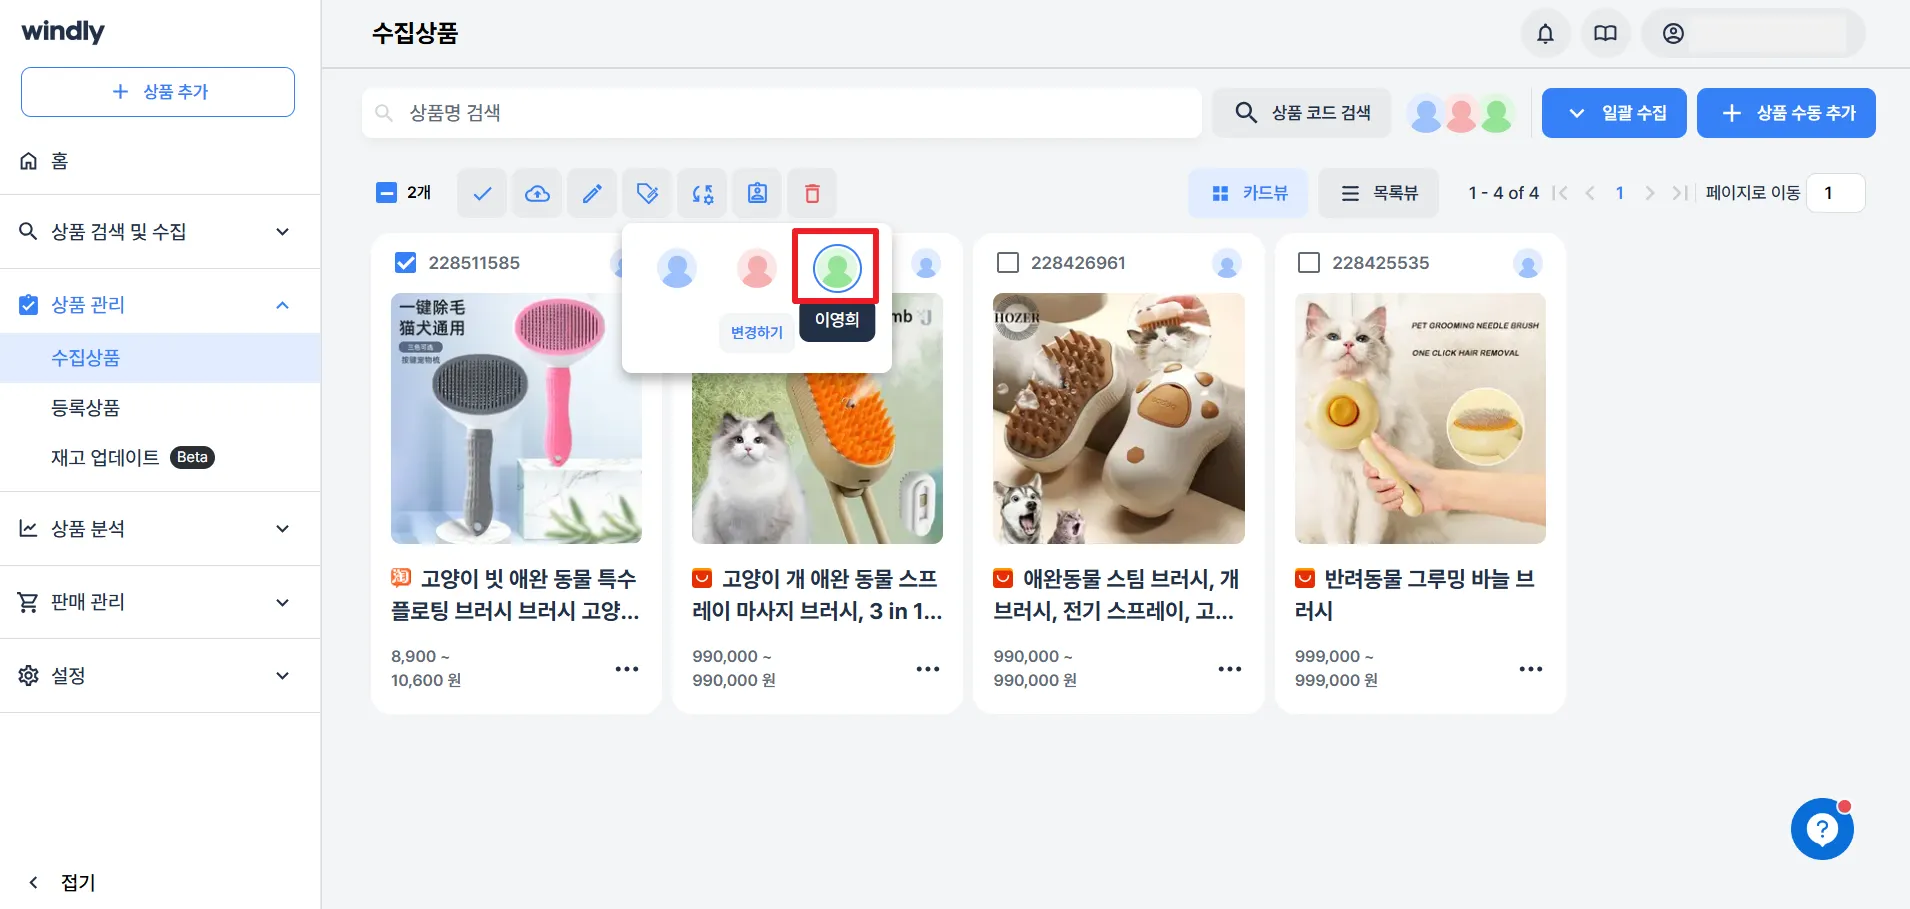Screen dimensions: 1910x909
Task: Click the checkmark select-all toolbar icon
Action: 482,193
